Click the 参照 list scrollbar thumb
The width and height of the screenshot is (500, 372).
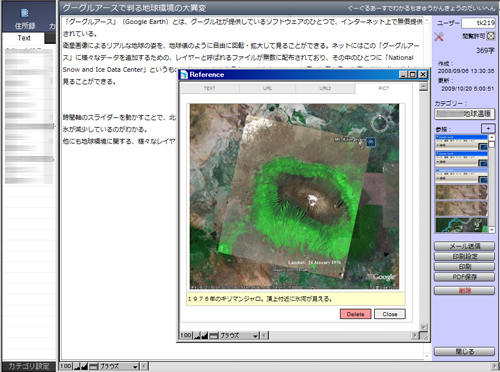coord(492,145)
